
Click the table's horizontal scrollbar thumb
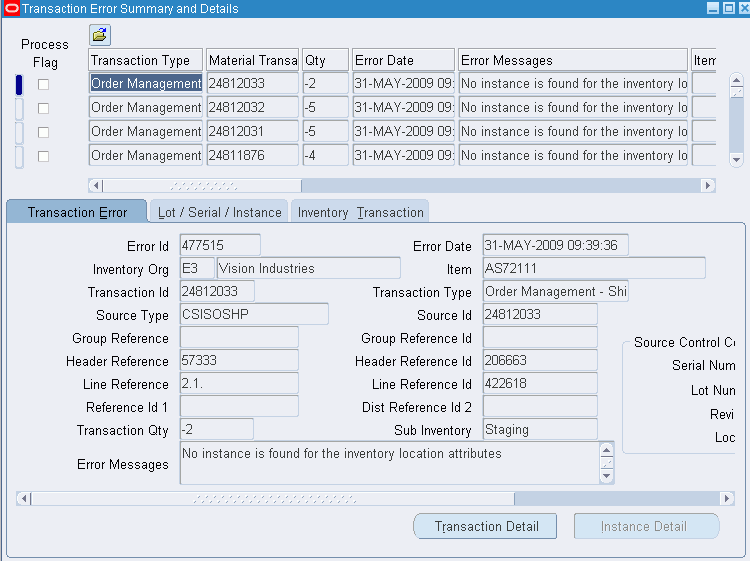[202, 185]
